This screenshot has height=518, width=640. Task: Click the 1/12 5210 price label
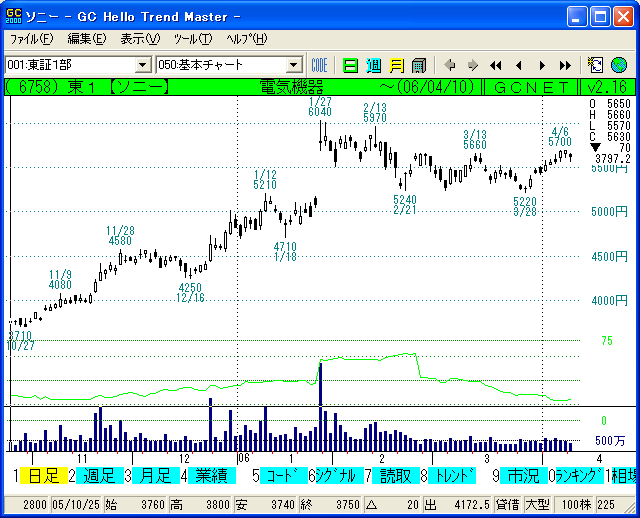(265, 180)
